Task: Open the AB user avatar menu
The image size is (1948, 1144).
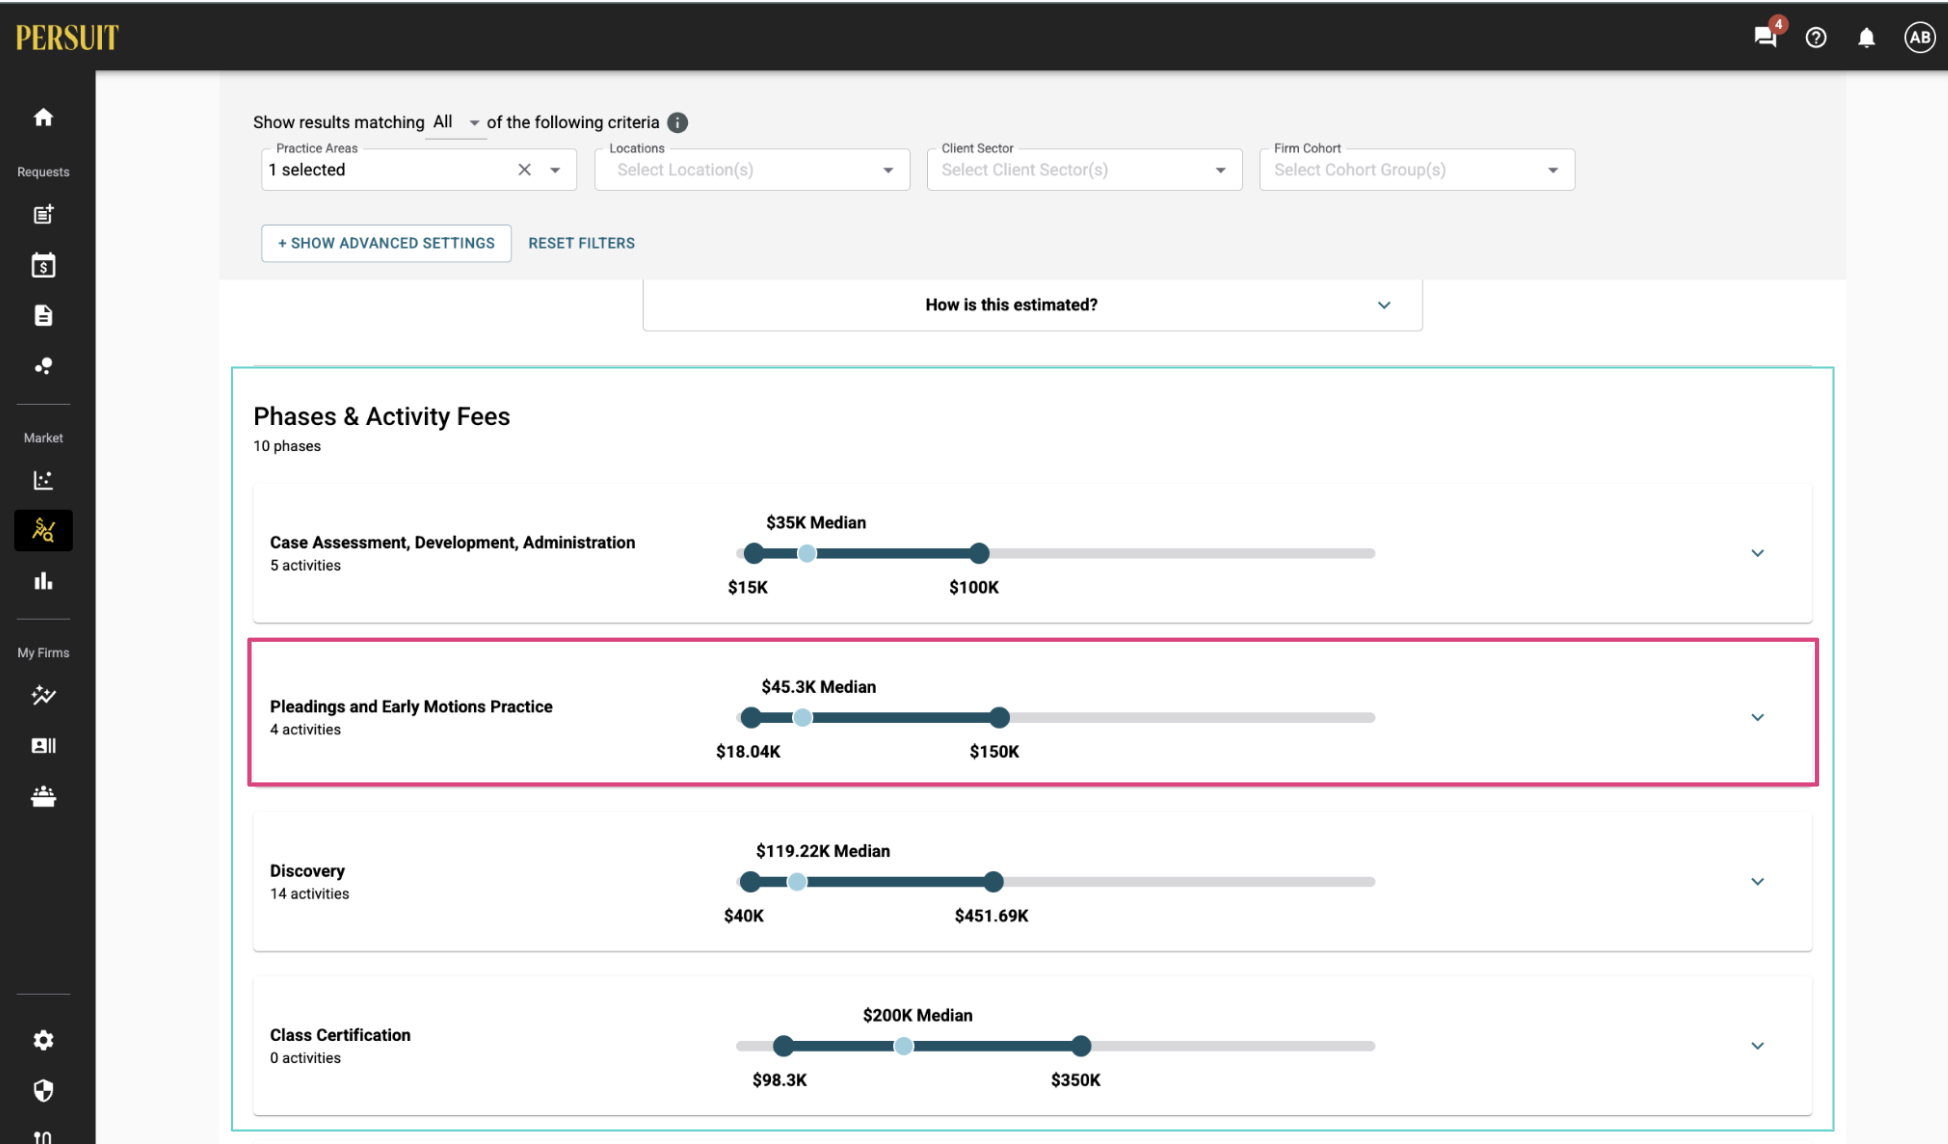Action: pos(1919,38)
